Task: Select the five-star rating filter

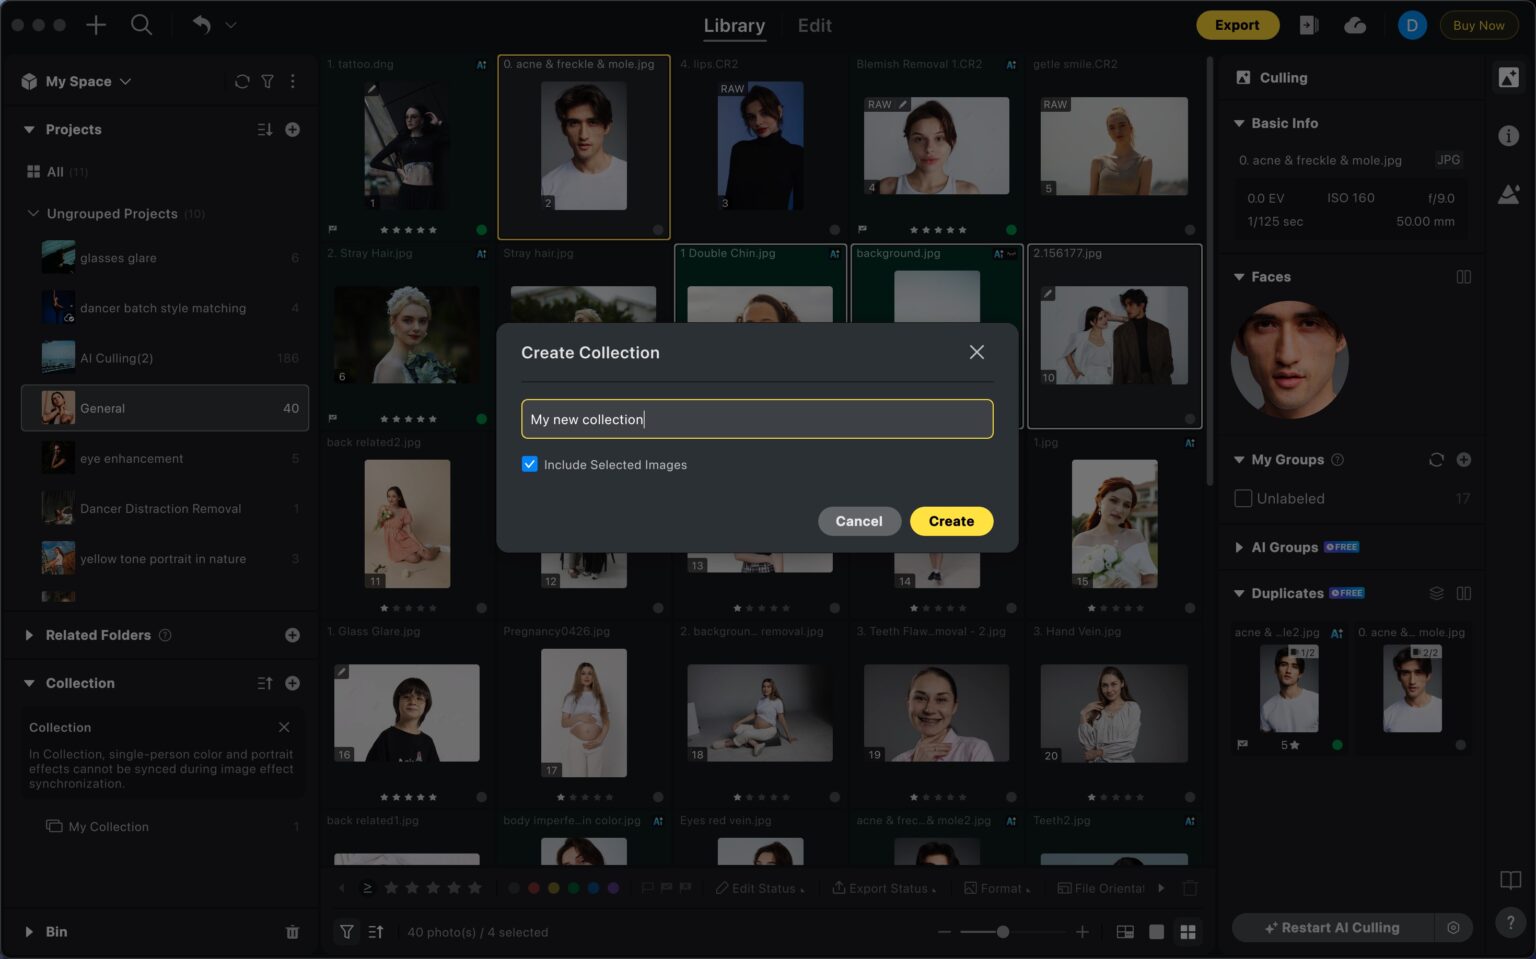Action: click(x=477, y=887)
